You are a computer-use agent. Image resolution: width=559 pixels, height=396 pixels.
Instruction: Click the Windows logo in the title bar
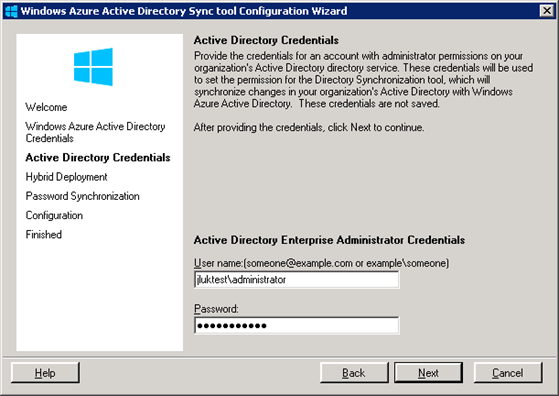click(x=11, y=11)
